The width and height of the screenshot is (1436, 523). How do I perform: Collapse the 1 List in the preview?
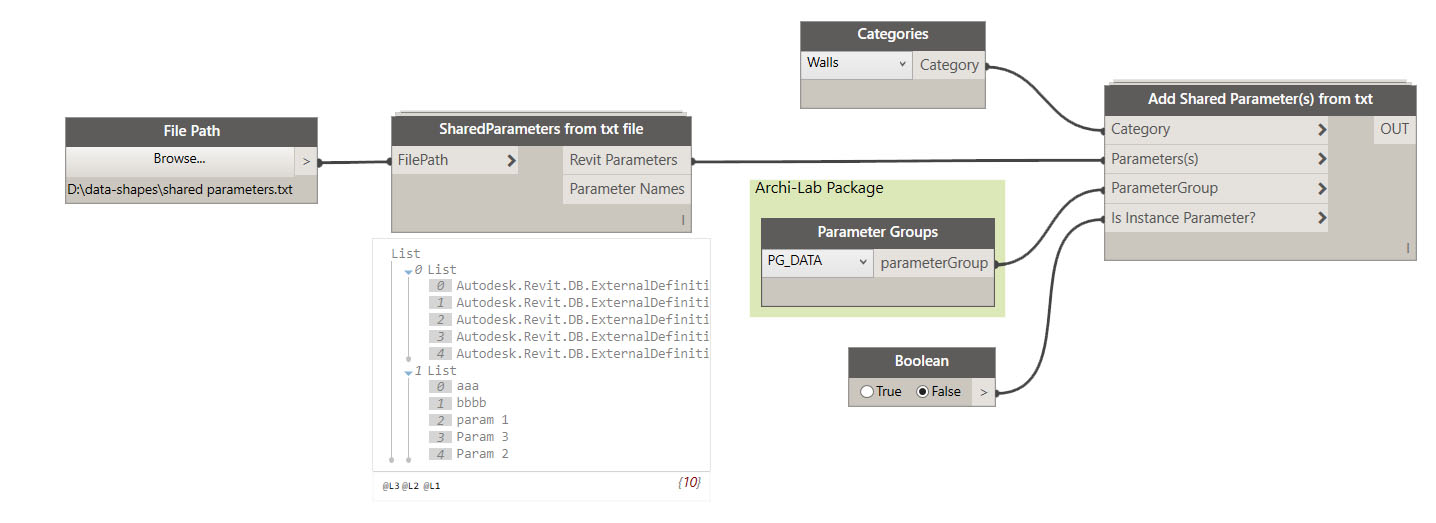(408, 371)
